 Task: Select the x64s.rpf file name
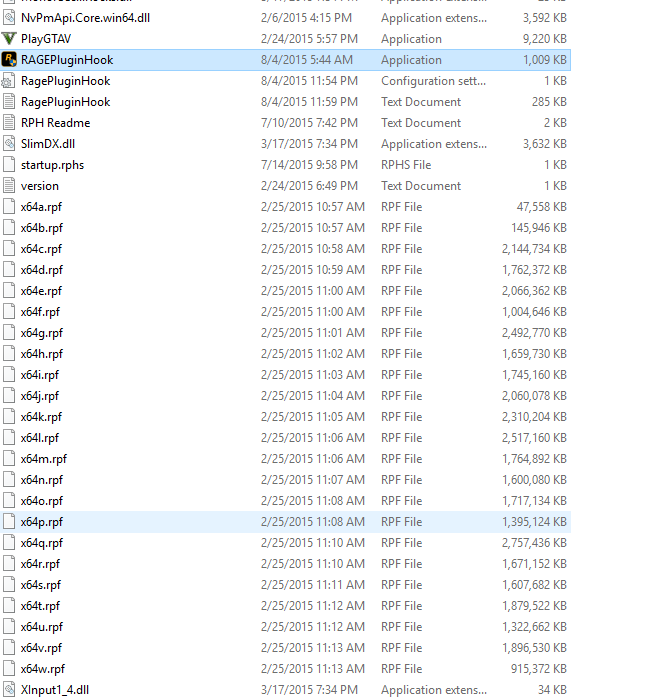(x=41, y=585)
